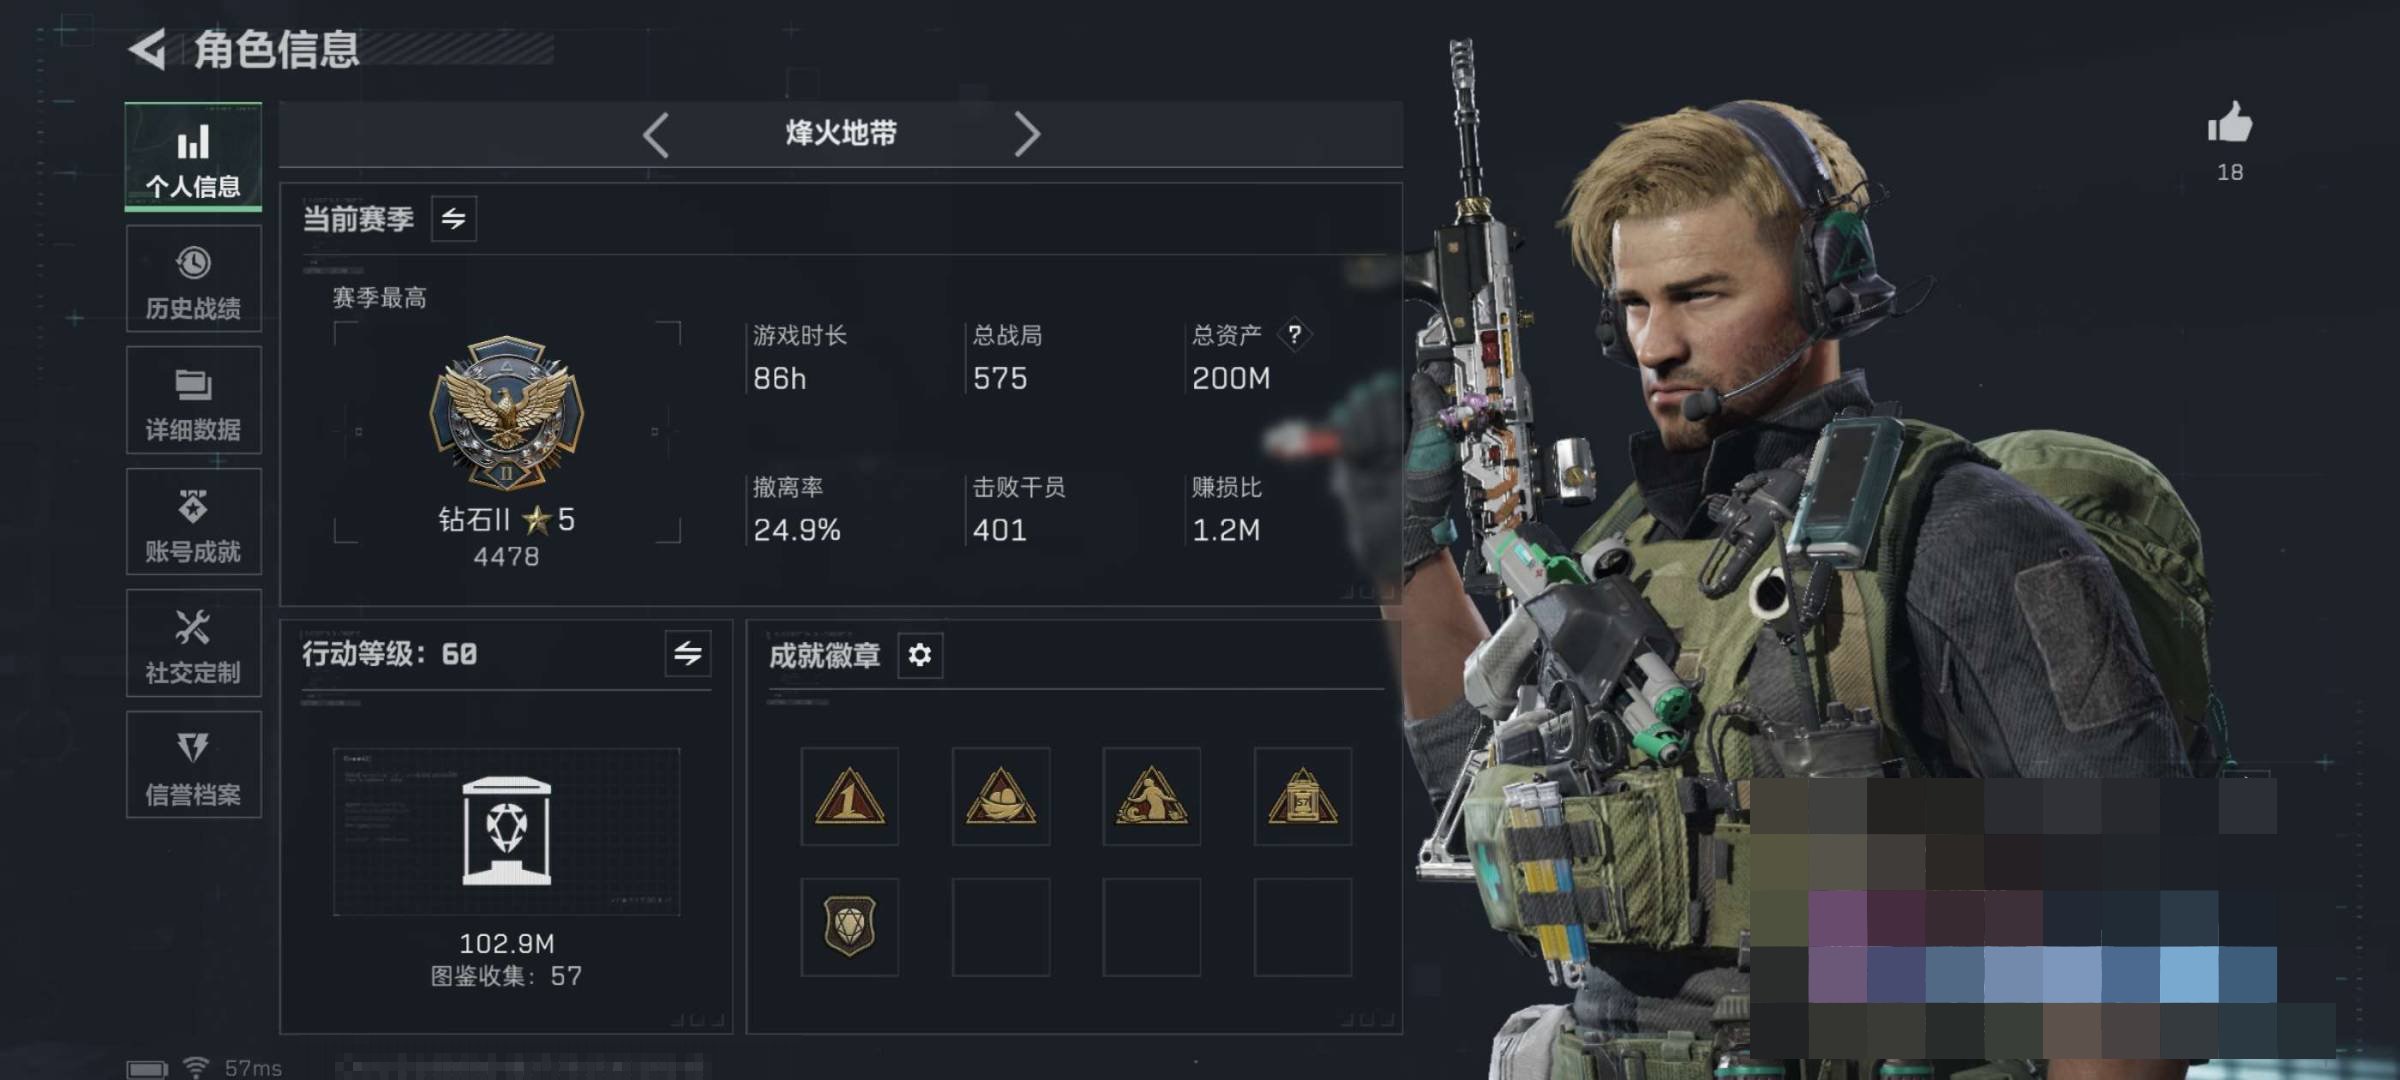The image size is (2400, 1080).
Task: Click the 钻石II eagle rank emblem
Action: [x=506, y=412]
